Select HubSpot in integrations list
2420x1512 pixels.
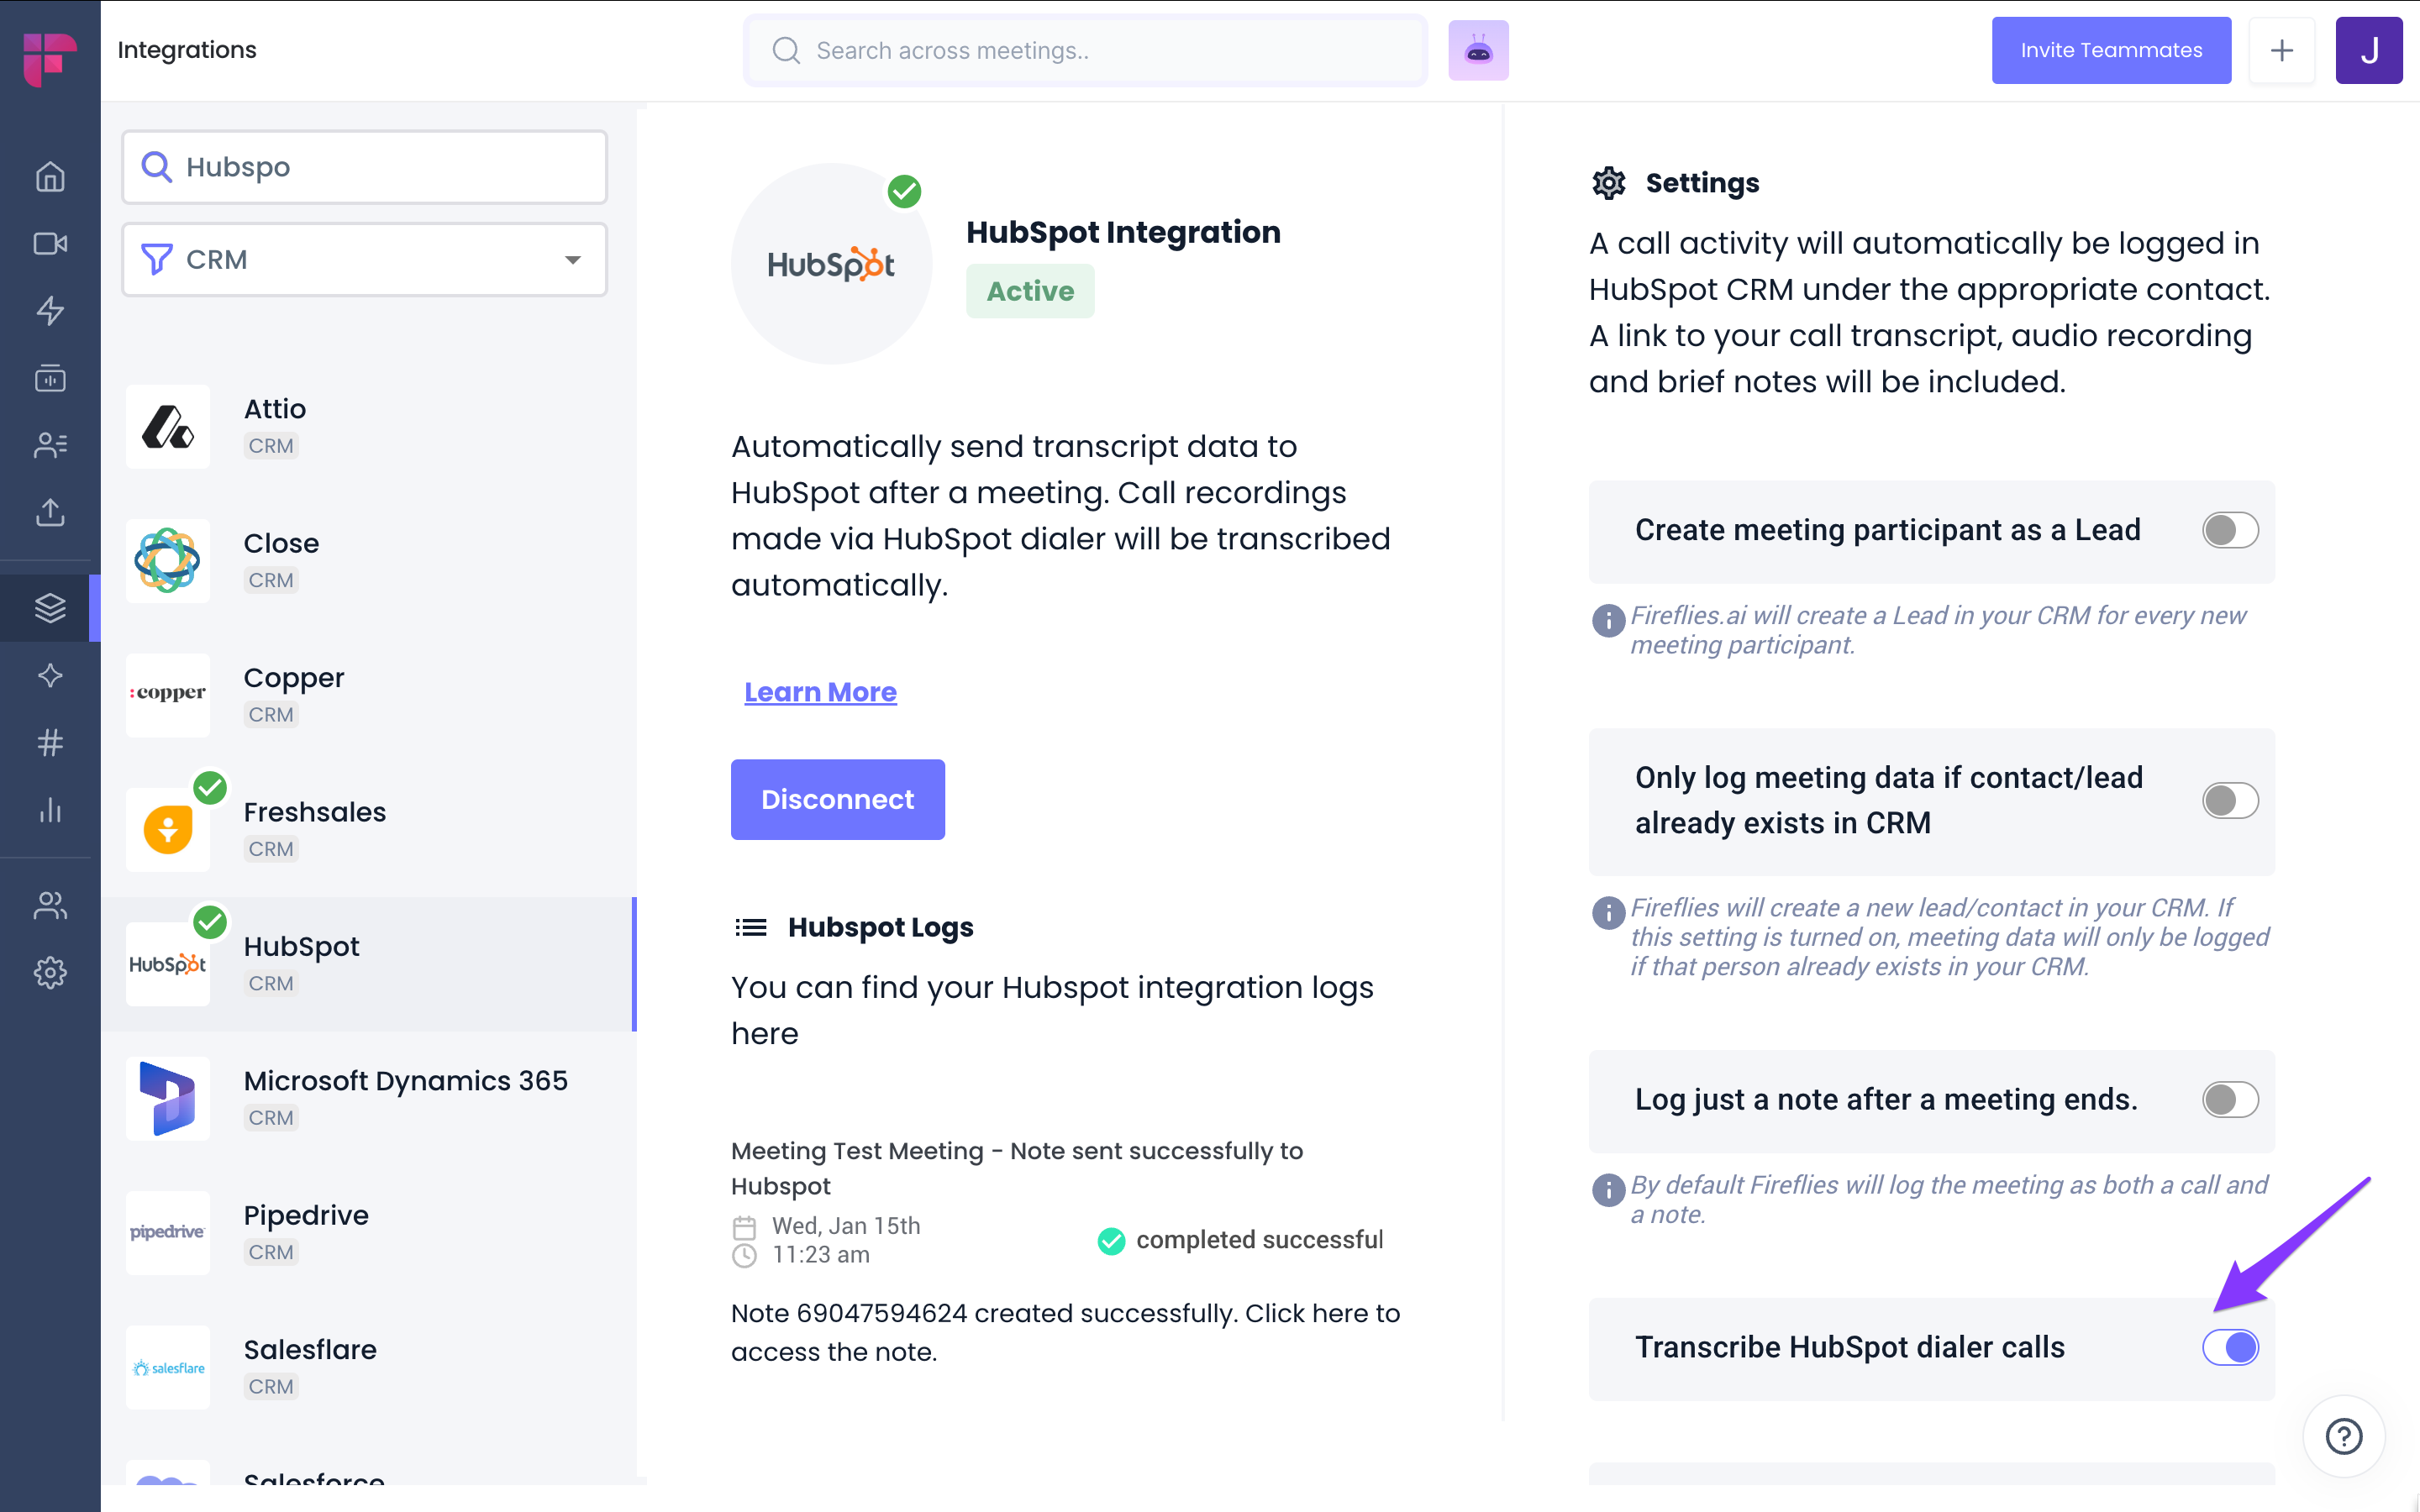click(368, 964)
